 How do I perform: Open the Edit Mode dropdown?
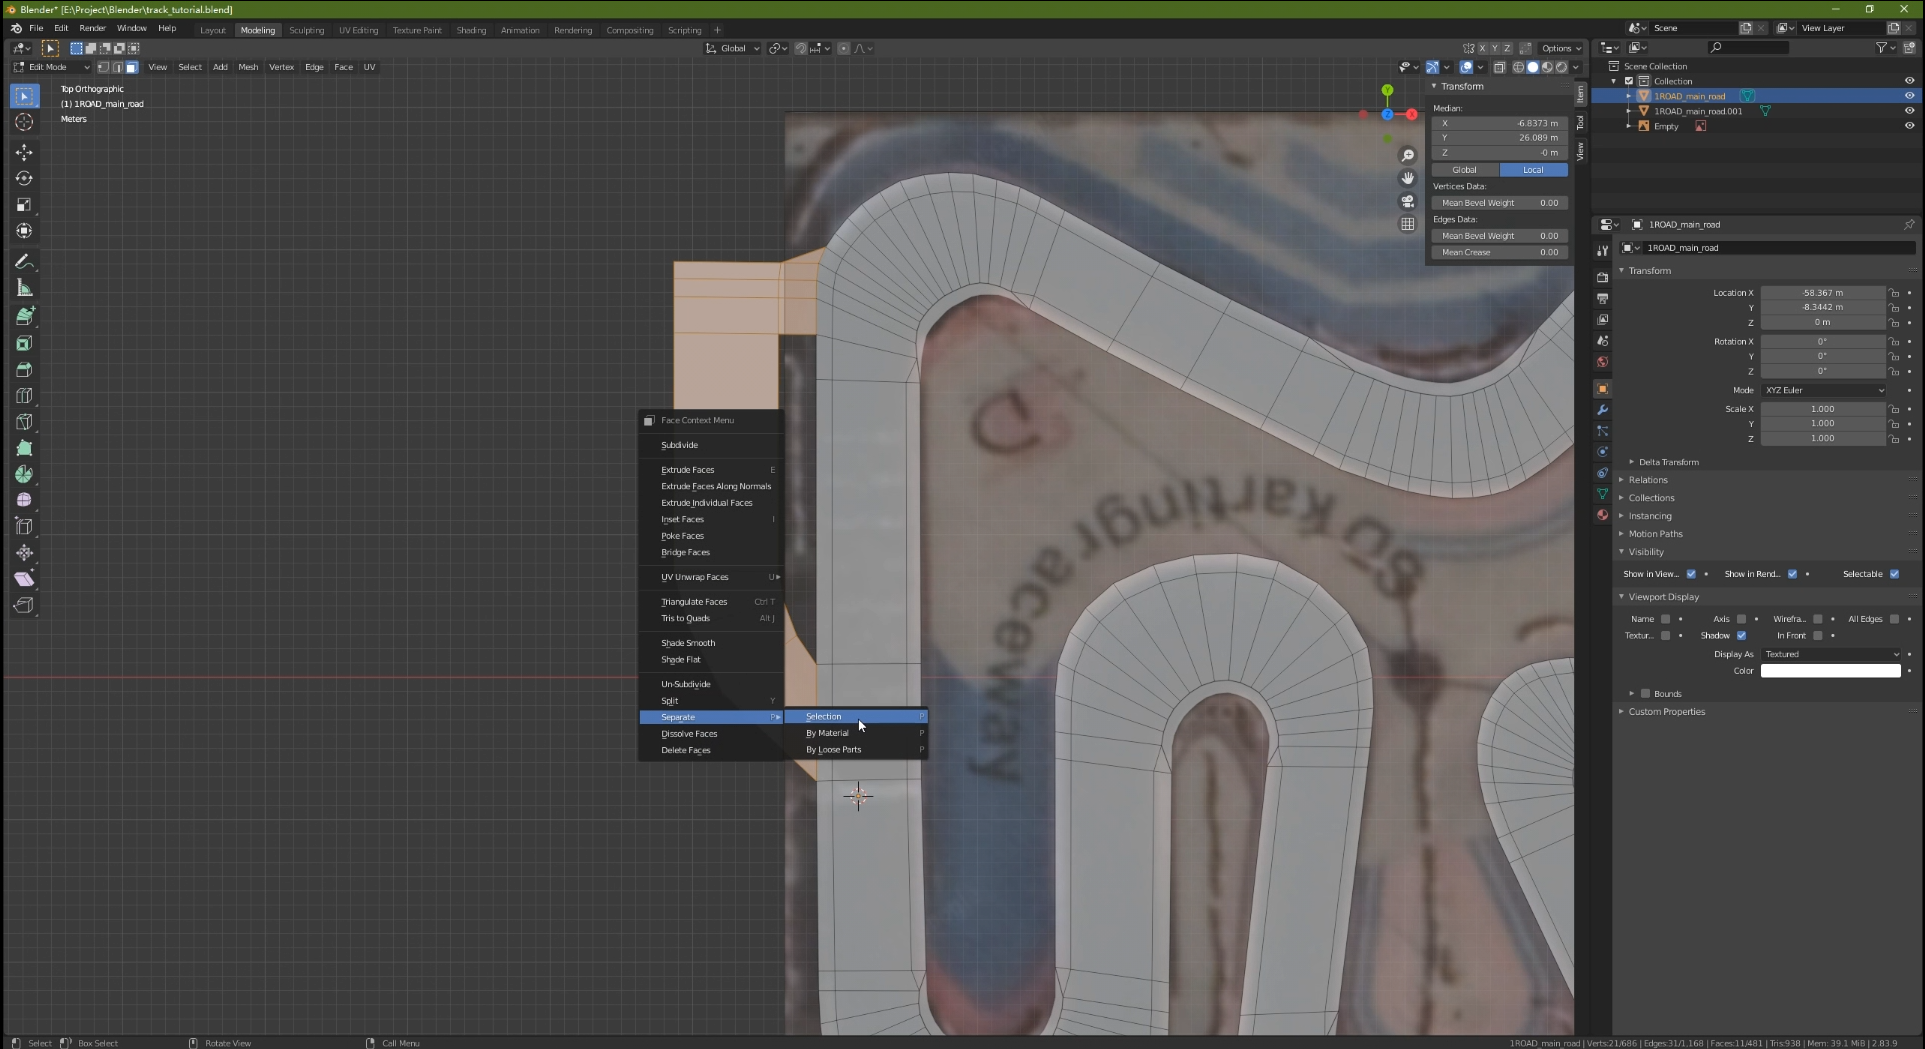click(50, 67)
